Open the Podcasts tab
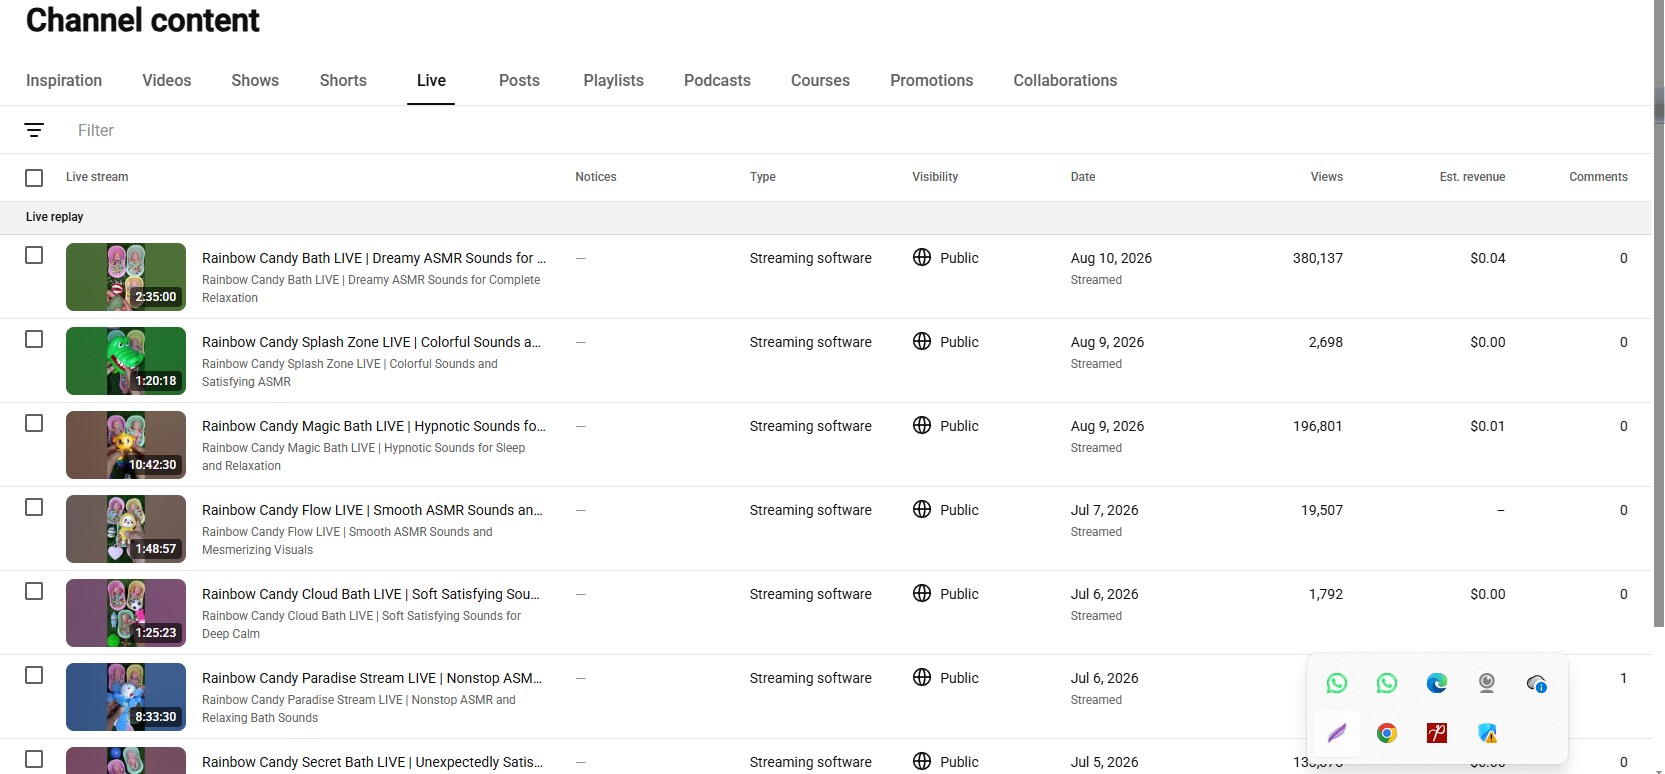This screenshot has height=774, width=1665. point(717,80)
